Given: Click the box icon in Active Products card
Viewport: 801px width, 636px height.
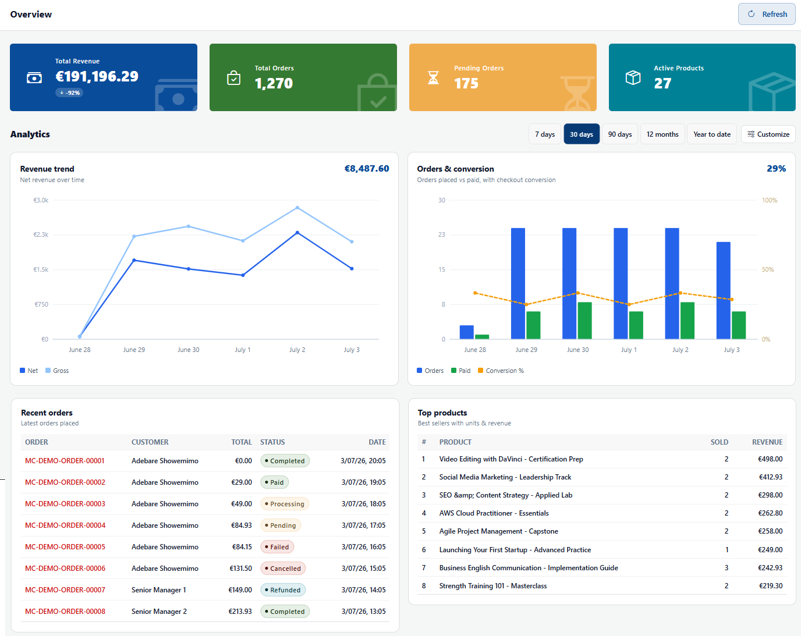Looking at the screenshot, I should (x=633, y=78).
